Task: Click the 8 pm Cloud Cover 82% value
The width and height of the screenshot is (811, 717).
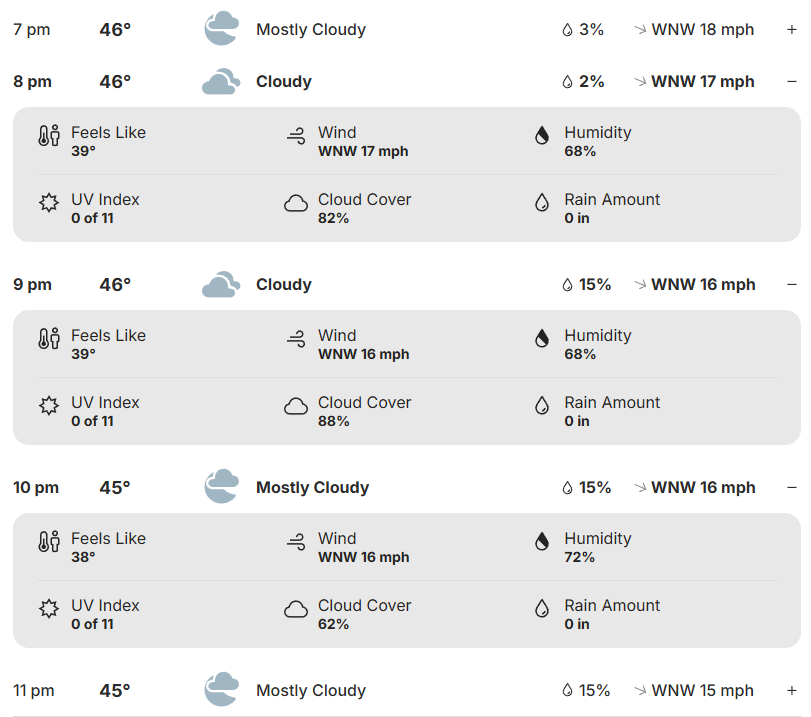Action: [x=333, y=218]
